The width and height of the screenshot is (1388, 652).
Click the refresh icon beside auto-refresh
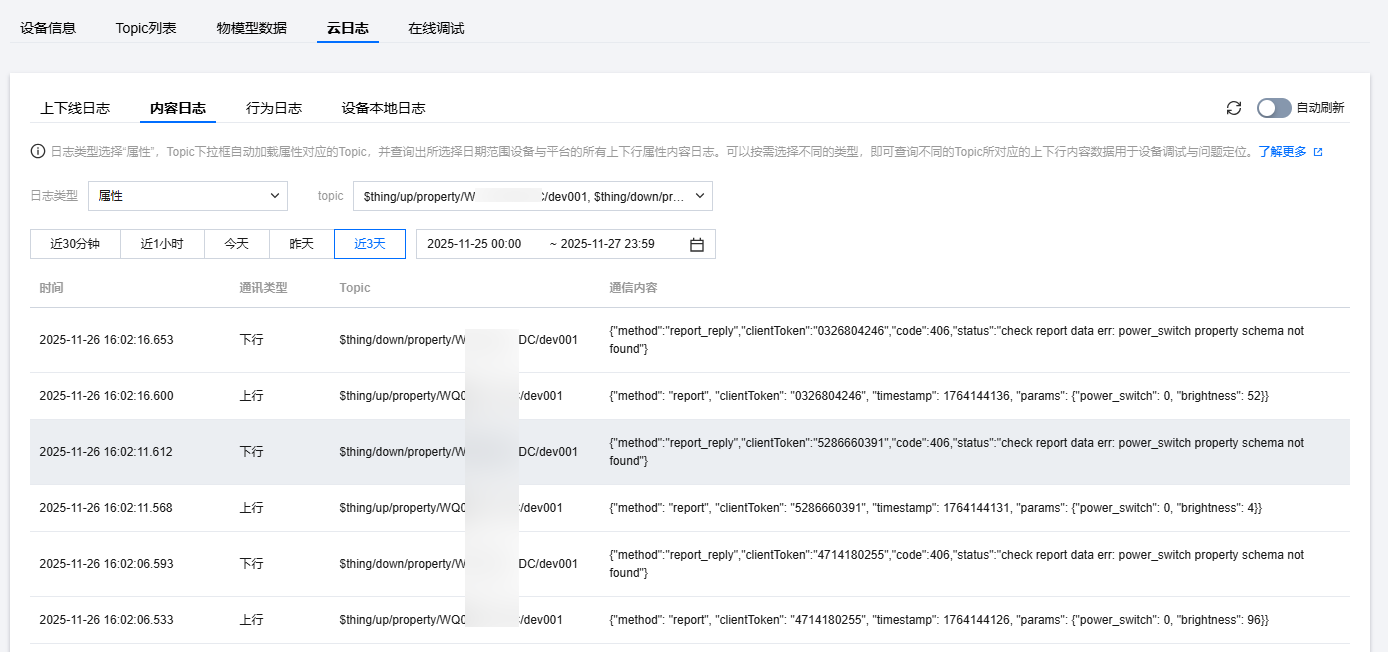pos(1234,108)
